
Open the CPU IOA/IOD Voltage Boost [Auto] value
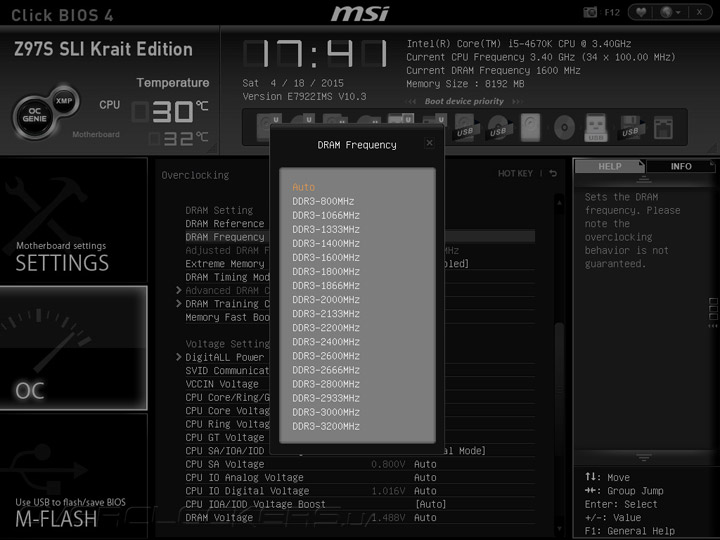point(430,504)
